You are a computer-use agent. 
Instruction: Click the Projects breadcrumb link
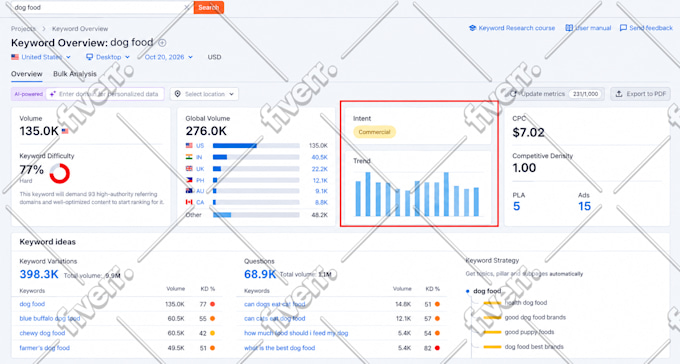pos(23,29)
